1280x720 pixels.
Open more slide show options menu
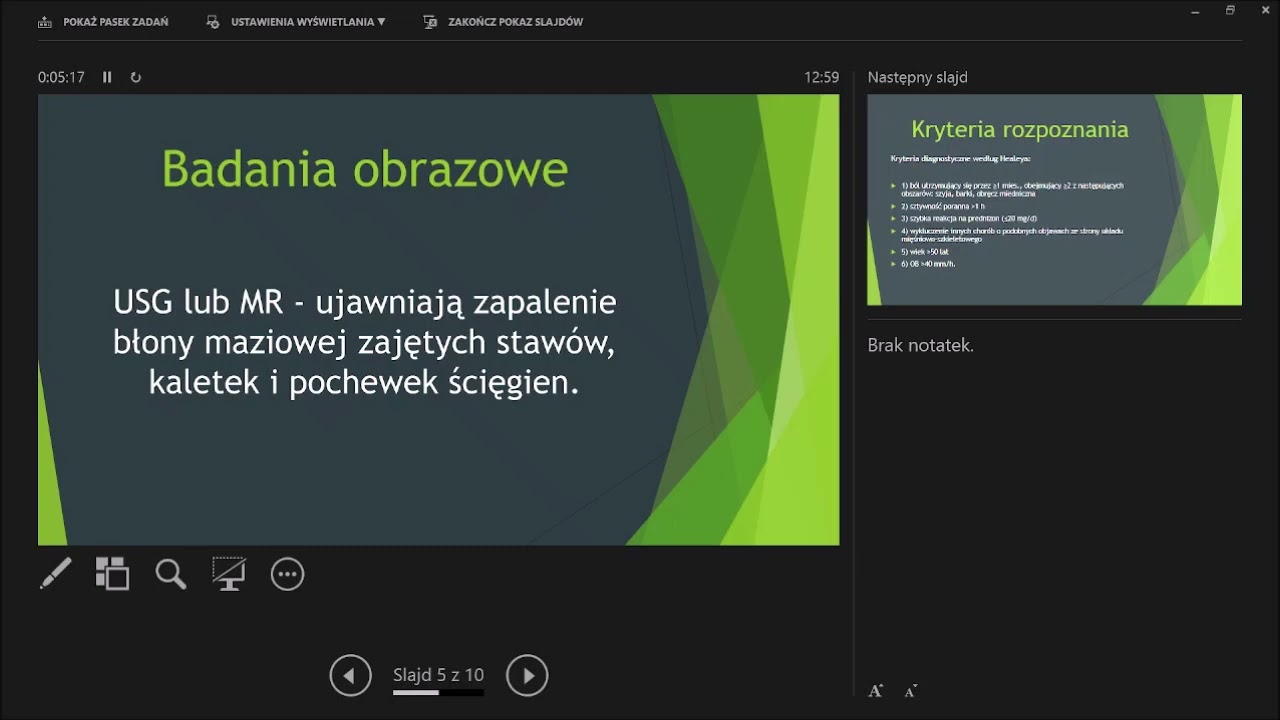click(287, 574)
